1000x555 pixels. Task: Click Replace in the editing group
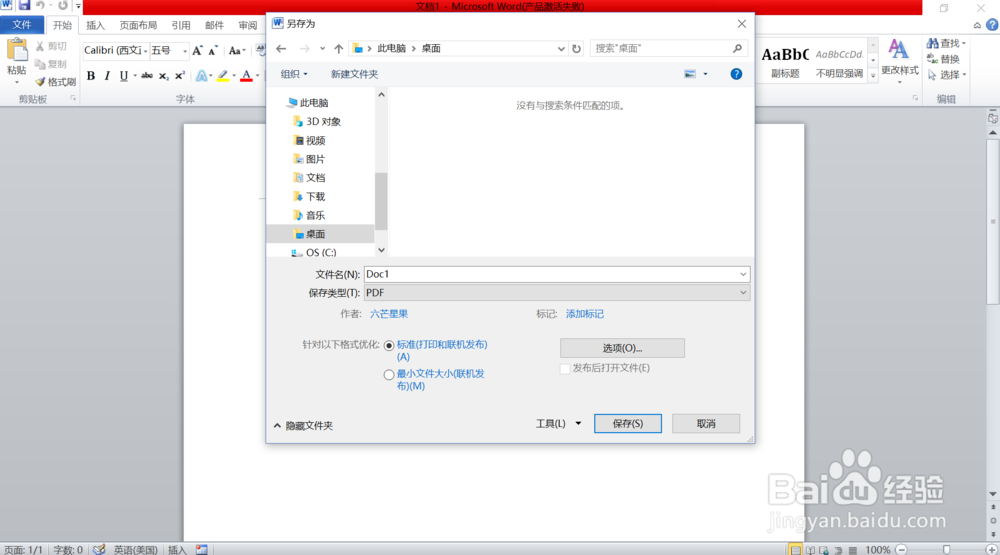[943, 59]
